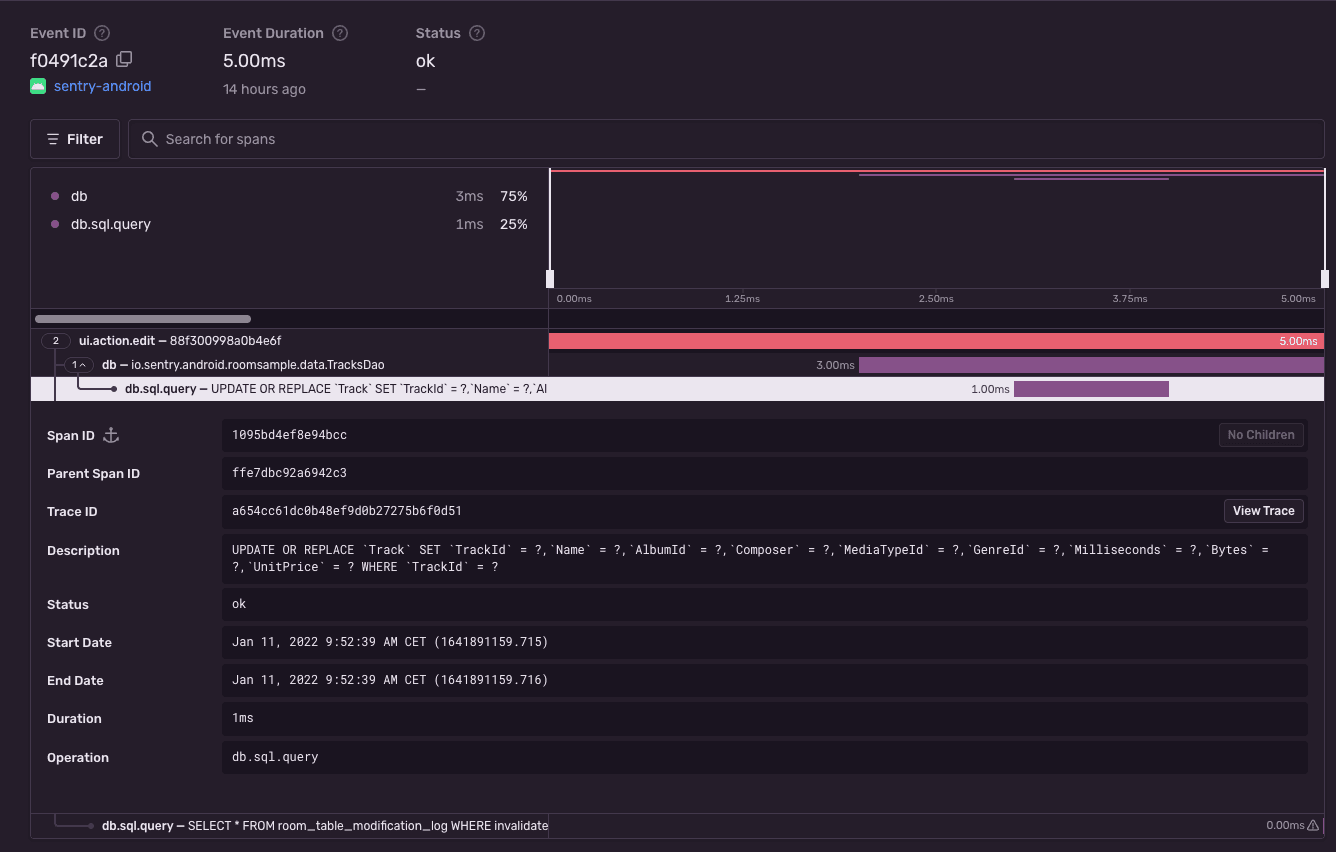The height and width of the screenshot is (852, 1336).
Task: Click the magnifier icon in the span search bar
Action: point(149,139)
